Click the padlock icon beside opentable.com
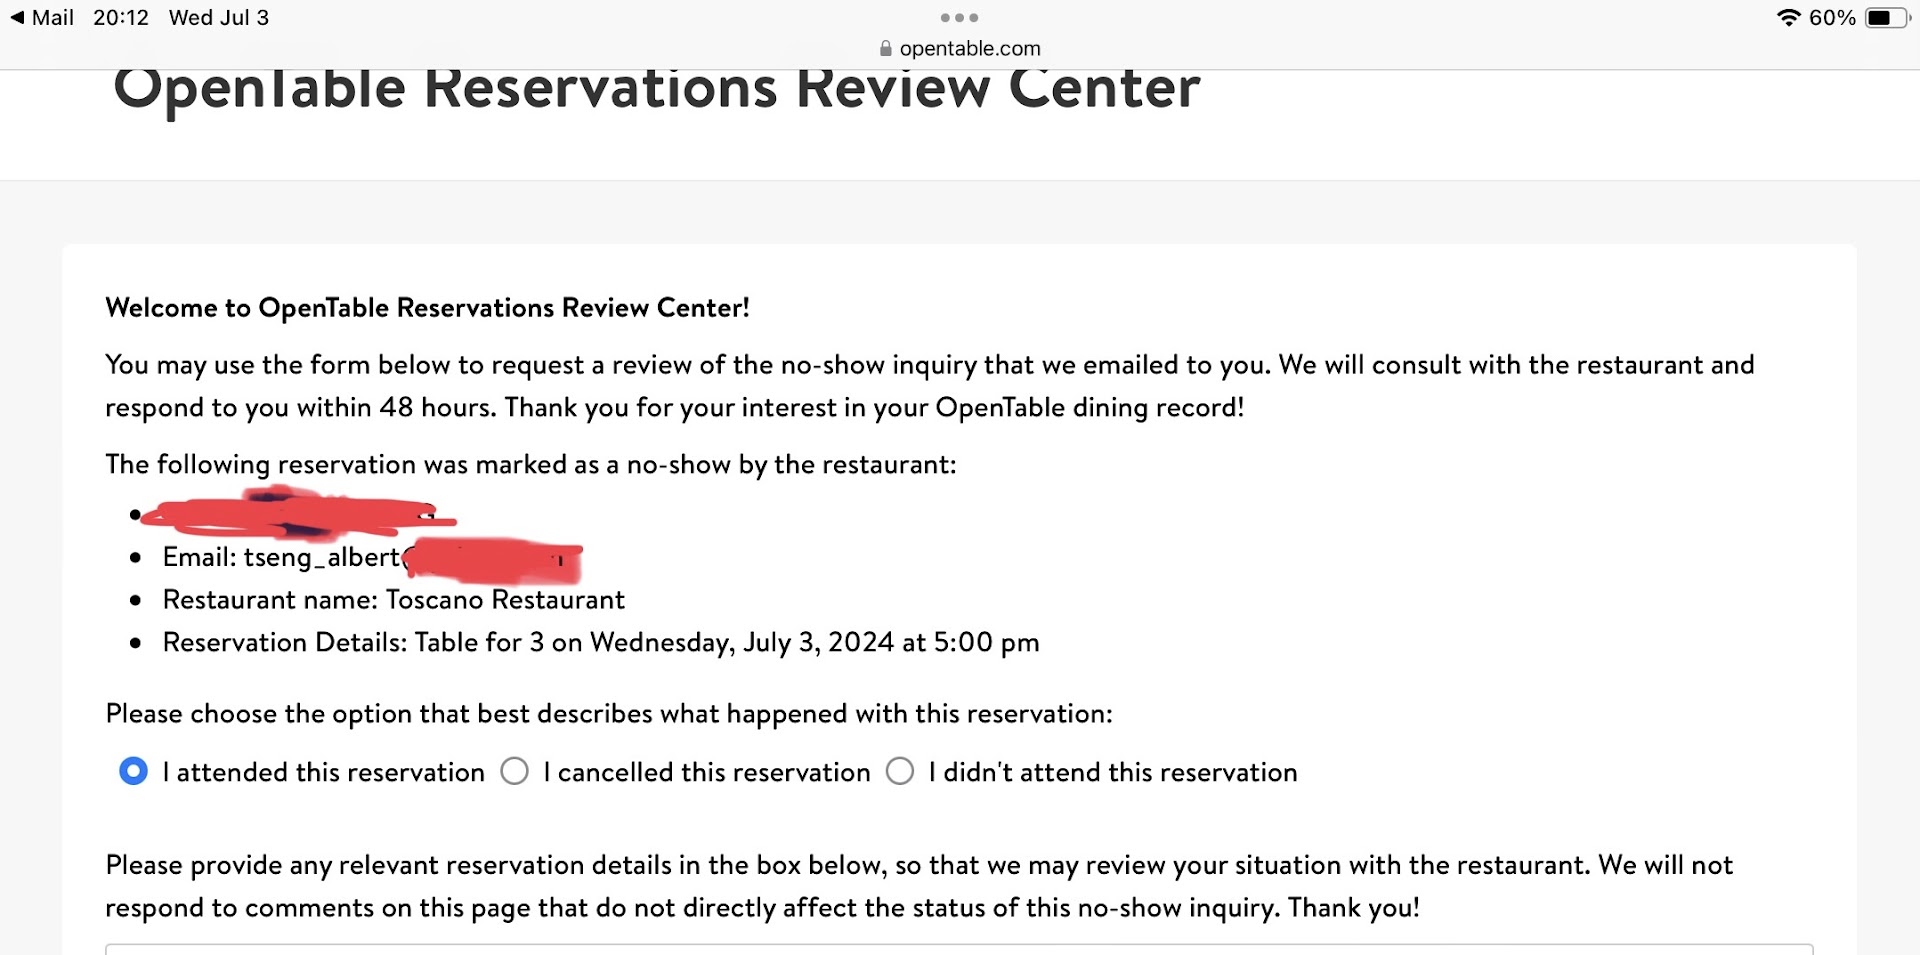This screenshot has width=1920, height=955. point(885,49)
